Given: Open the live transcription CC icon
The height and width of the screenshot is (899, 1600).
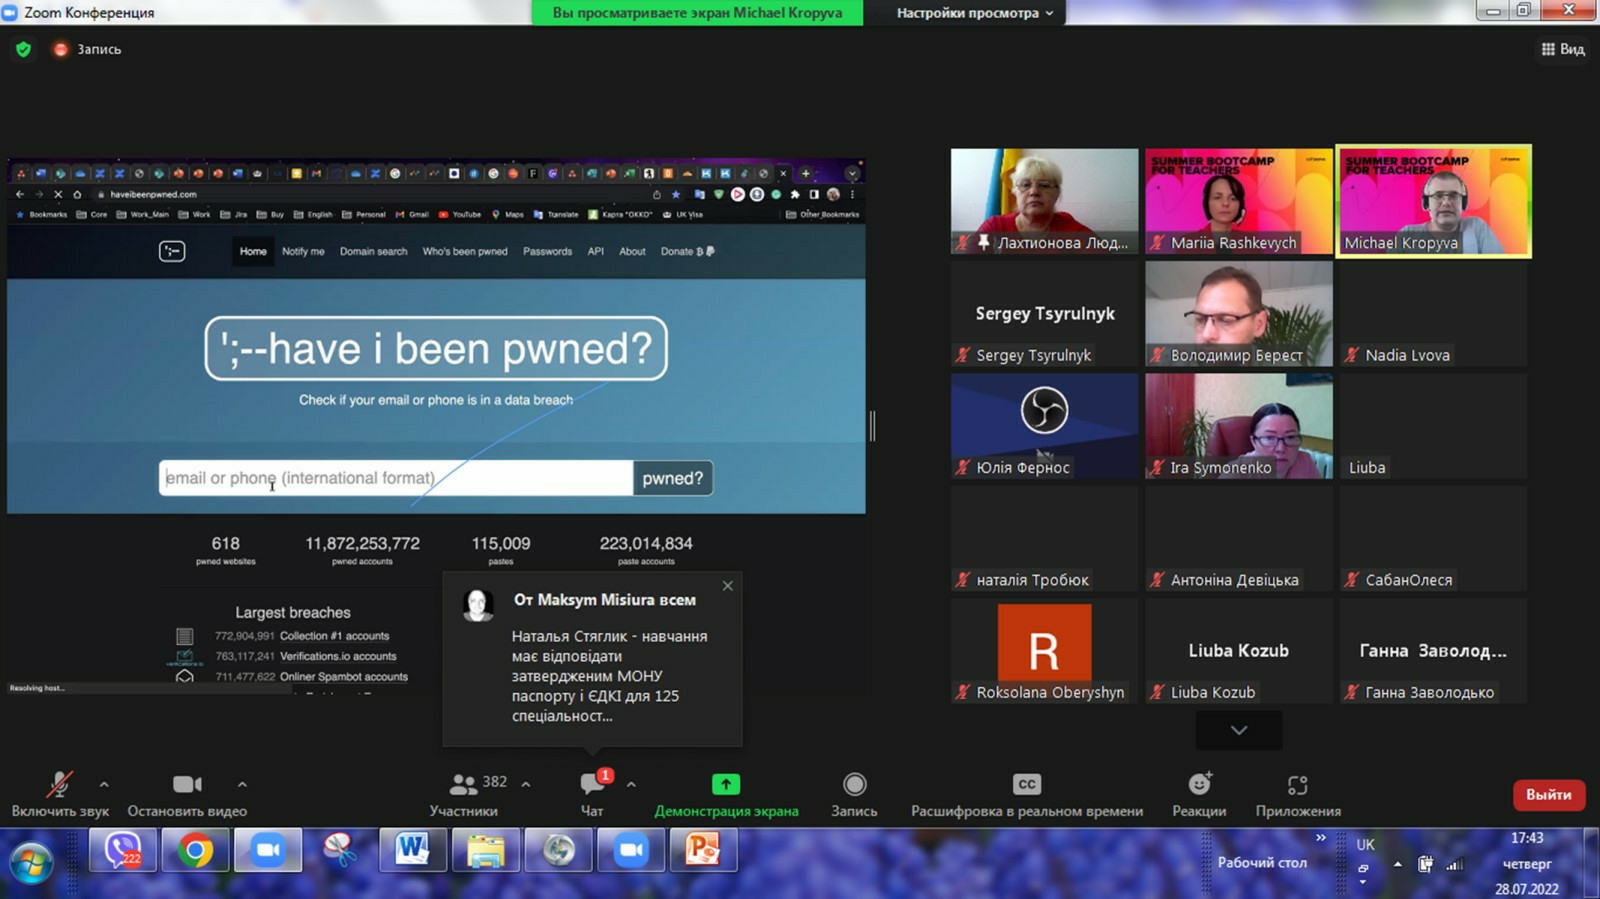Looking at the screenshot, I should (1026, 785).
